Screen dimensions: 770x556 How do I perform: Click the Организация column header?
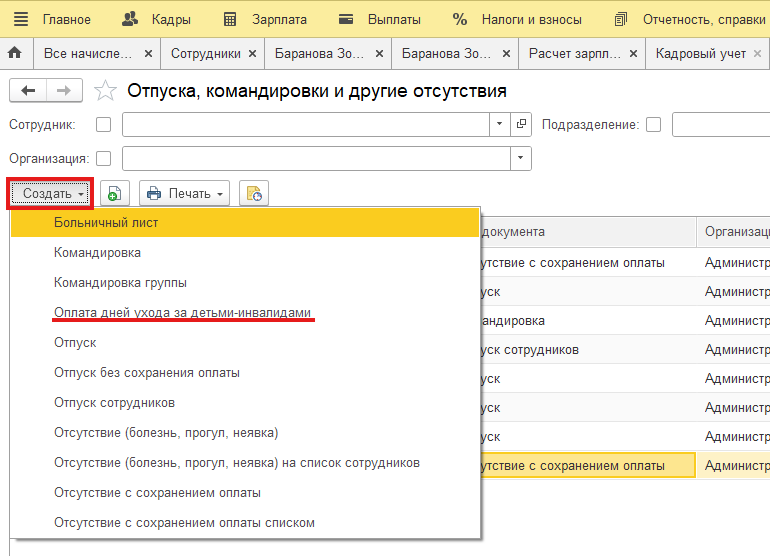[x=734, y=231]
